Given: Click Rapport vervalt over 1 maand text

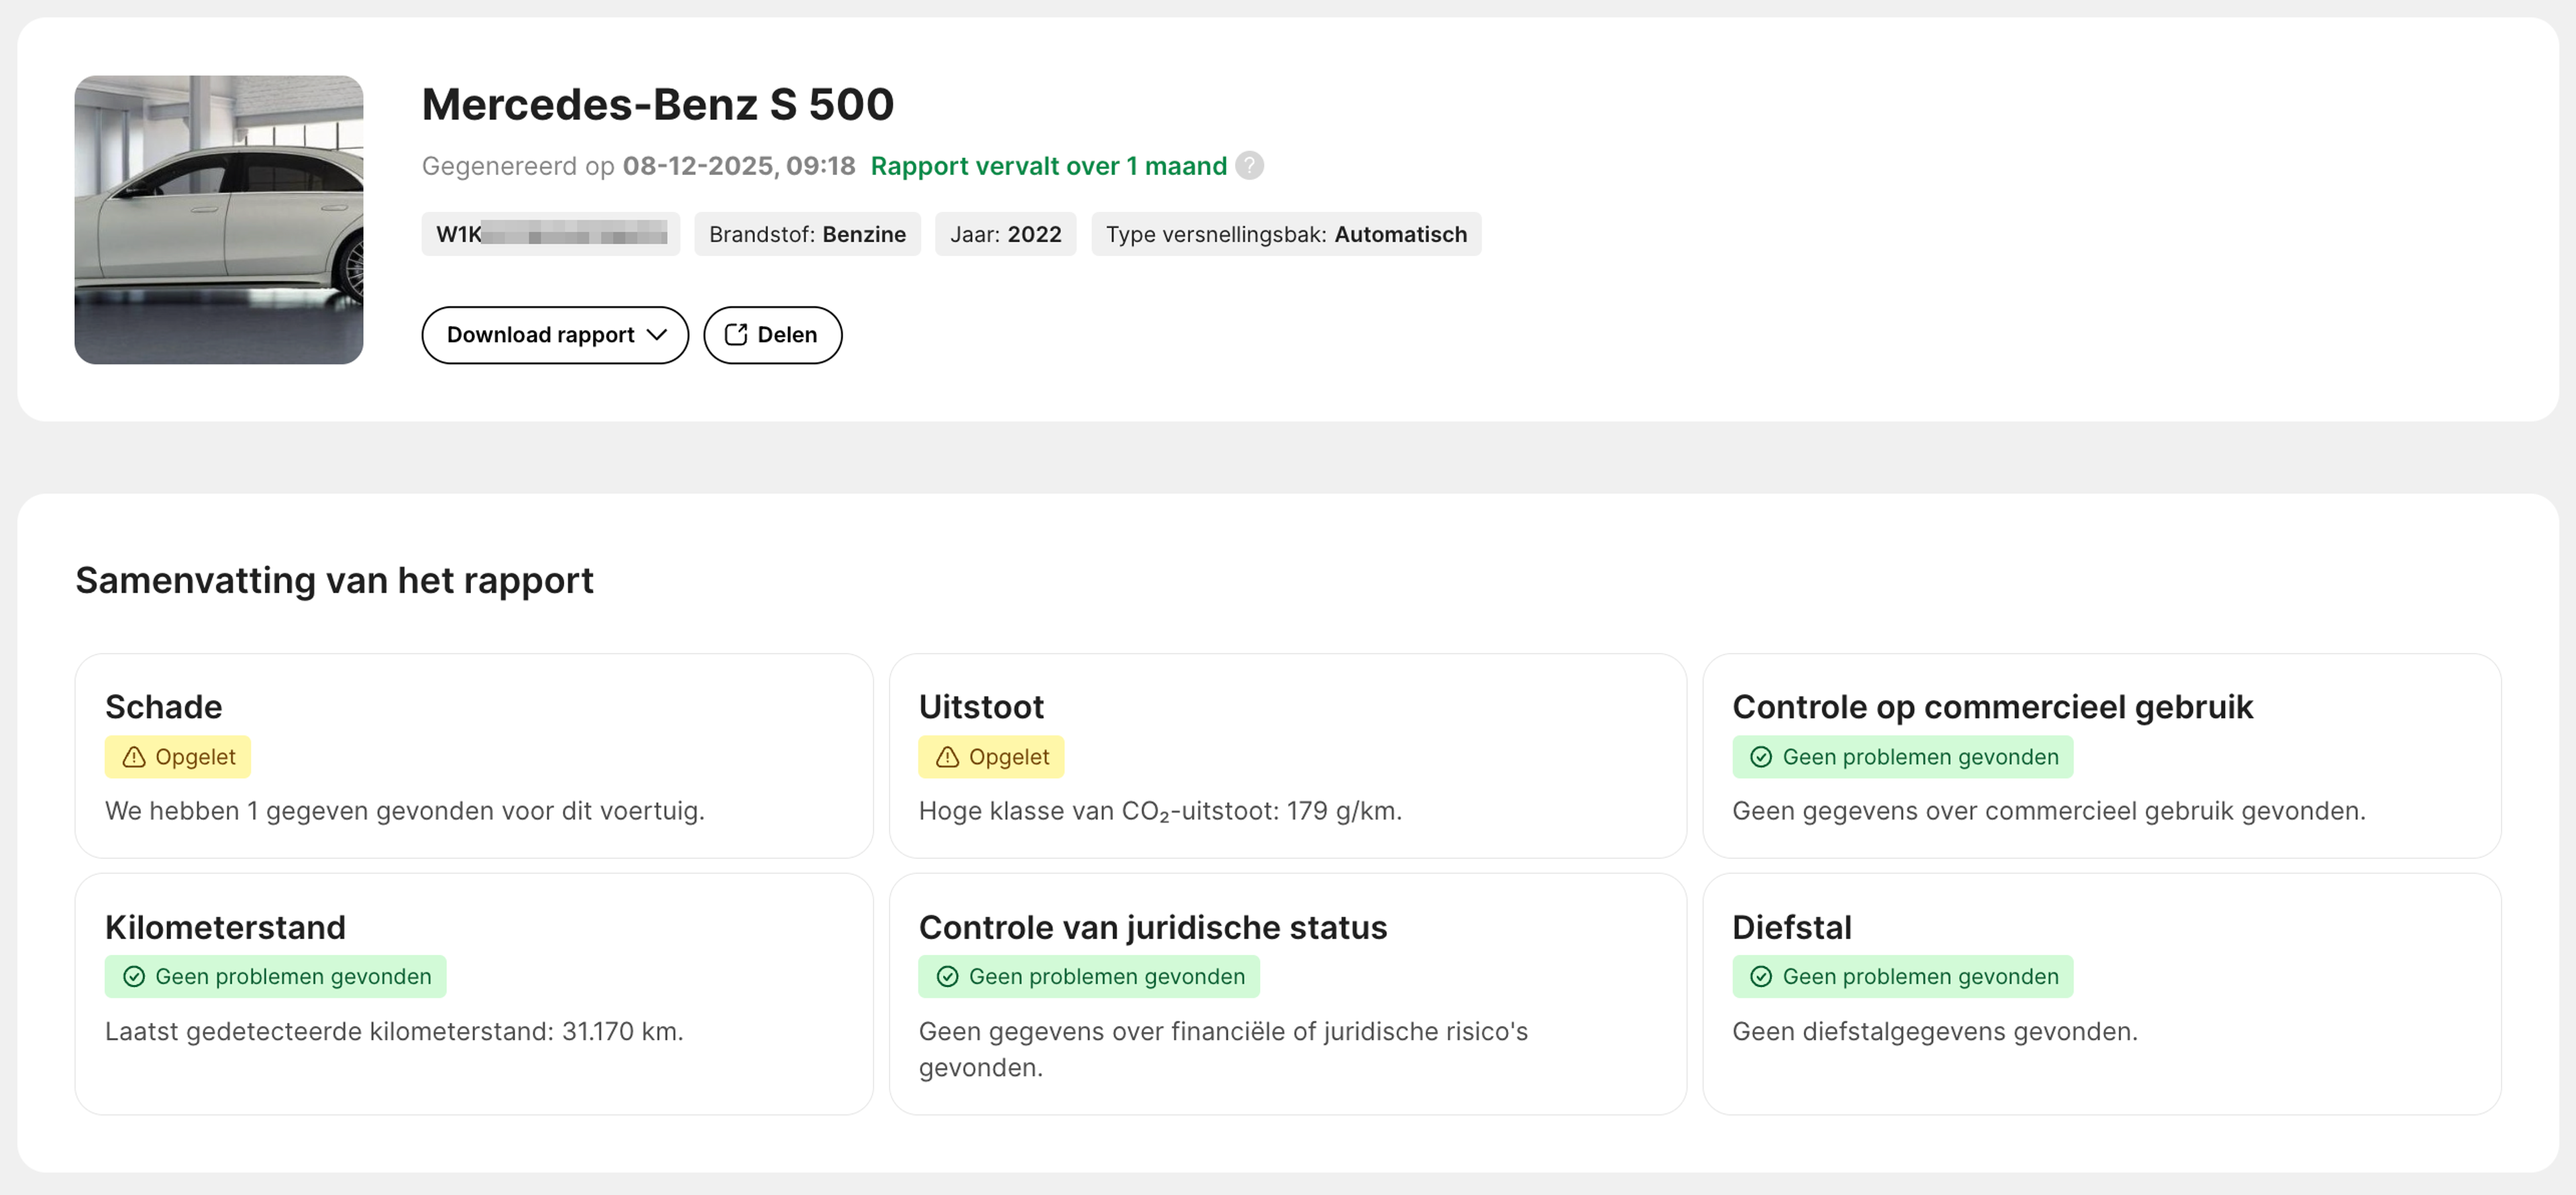Looking at the screenshot, I should (x=1048, y=166).
